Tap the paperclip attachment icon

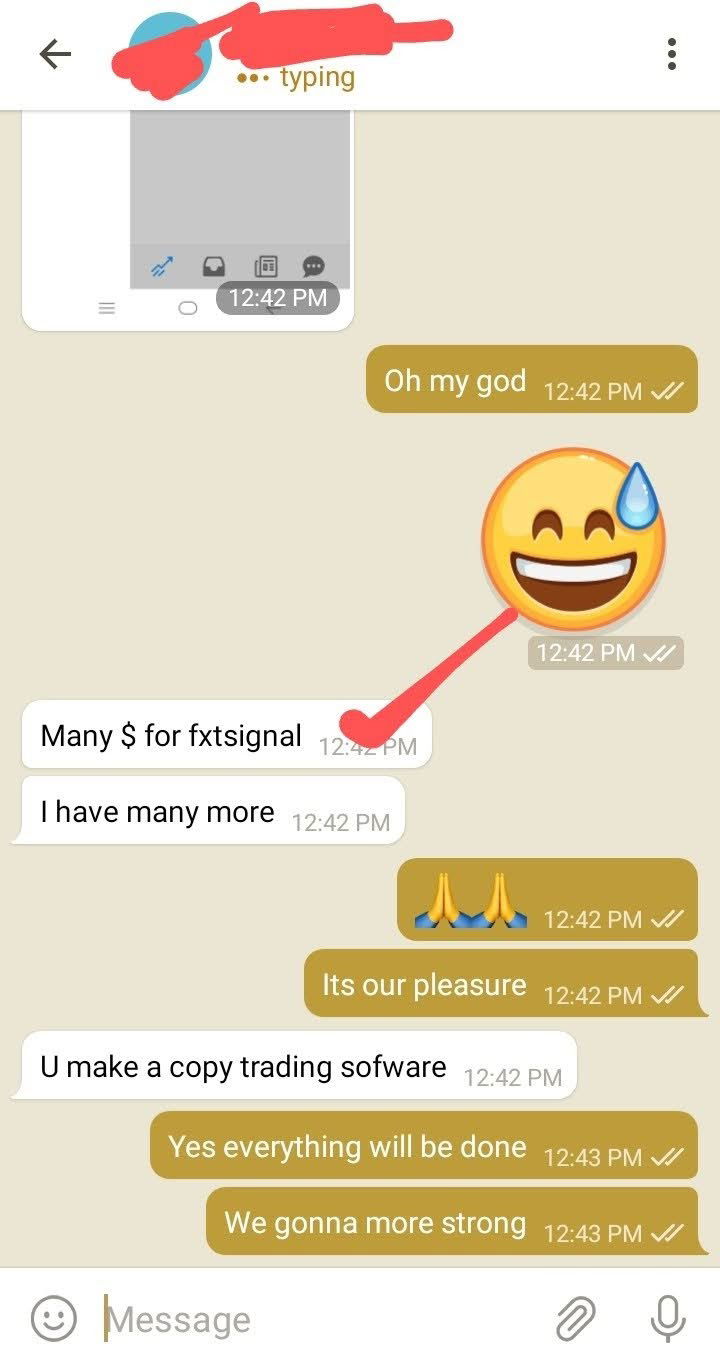tap(576, 1319)
